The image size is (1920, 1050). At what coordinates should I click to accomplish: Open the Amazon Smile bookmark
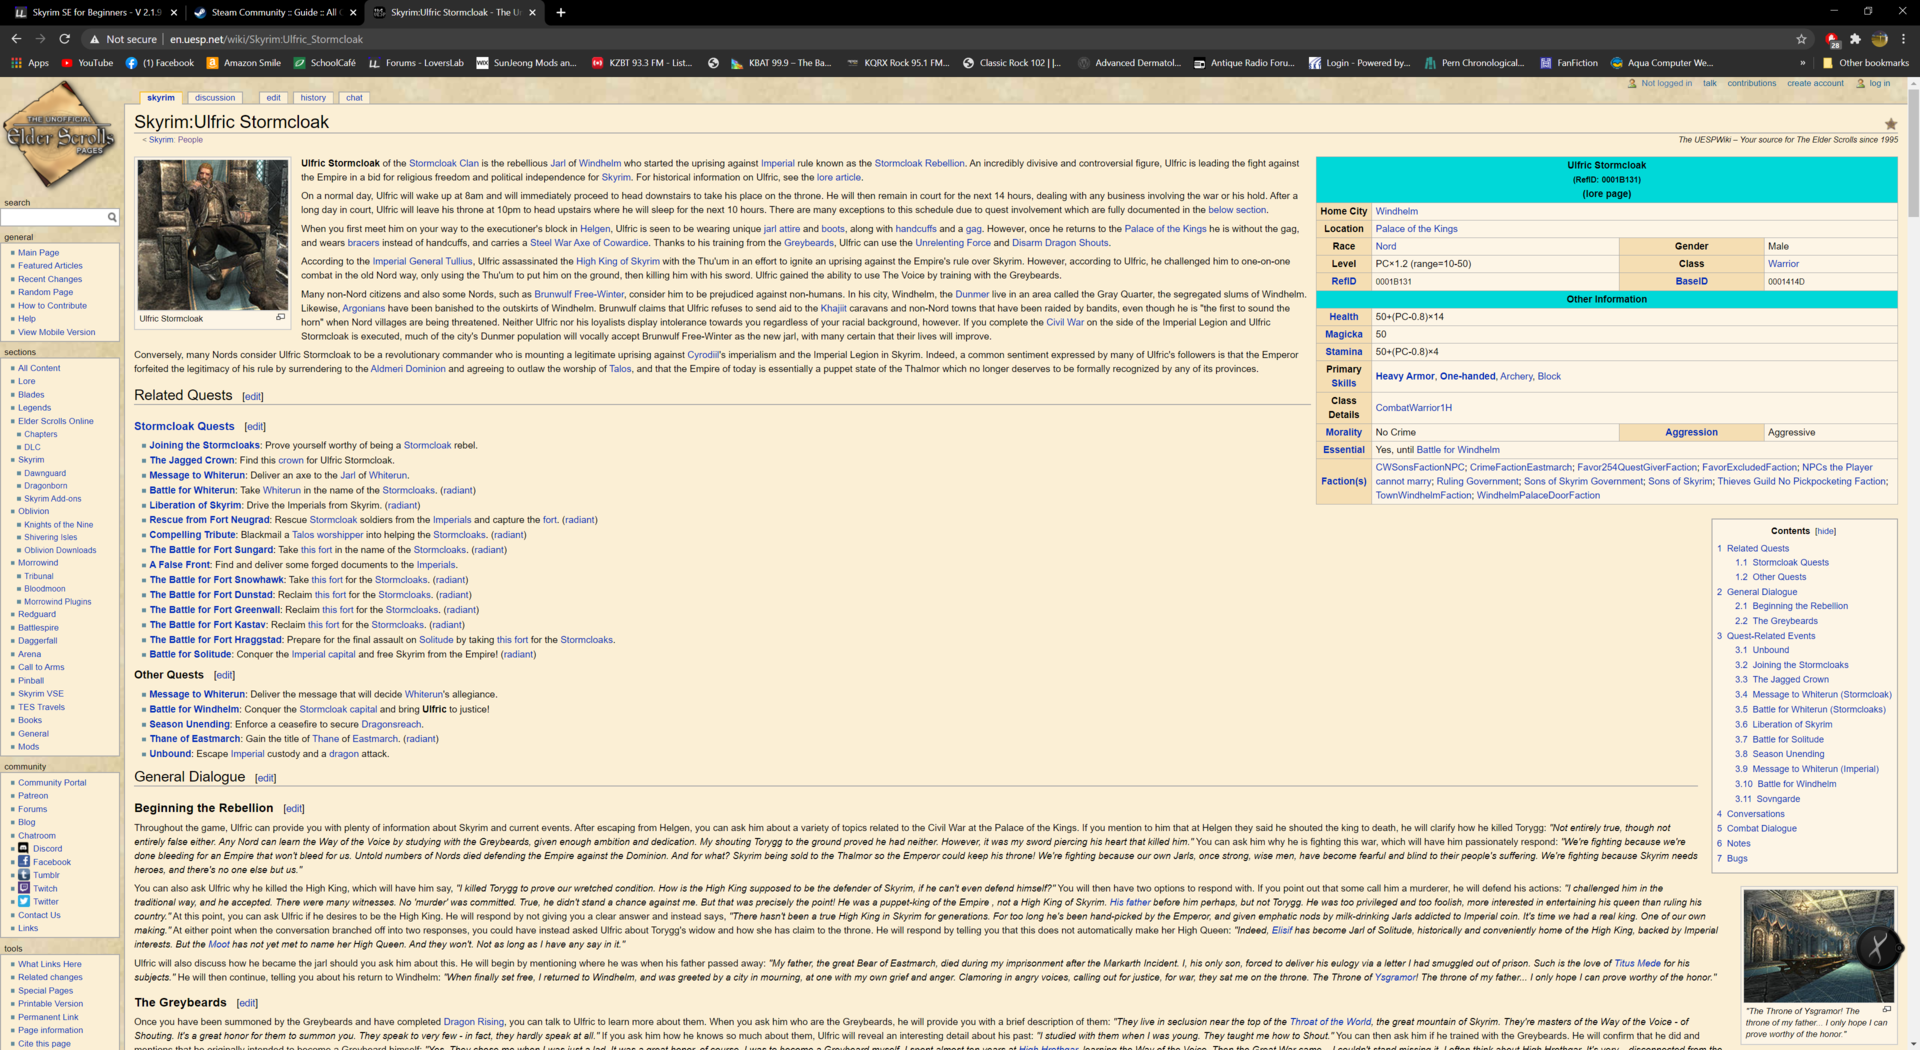(x=243, y=63)
